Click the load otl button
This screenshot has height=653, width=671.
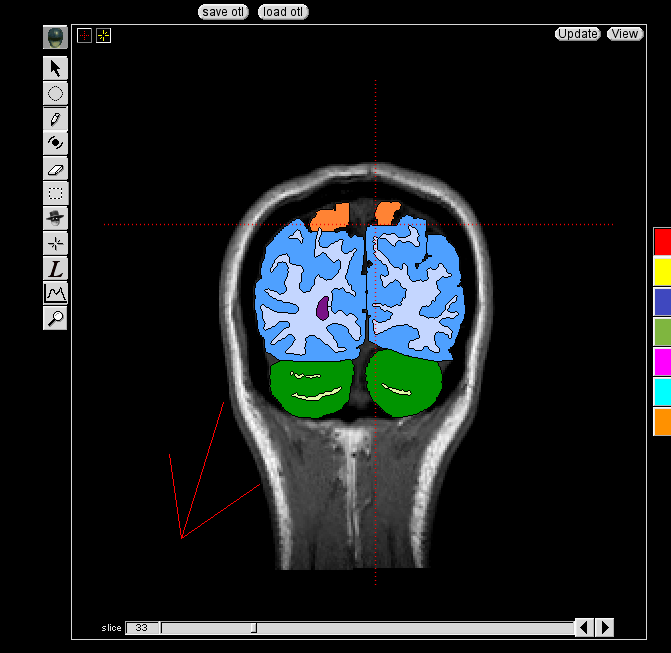(x=283, y=12)
